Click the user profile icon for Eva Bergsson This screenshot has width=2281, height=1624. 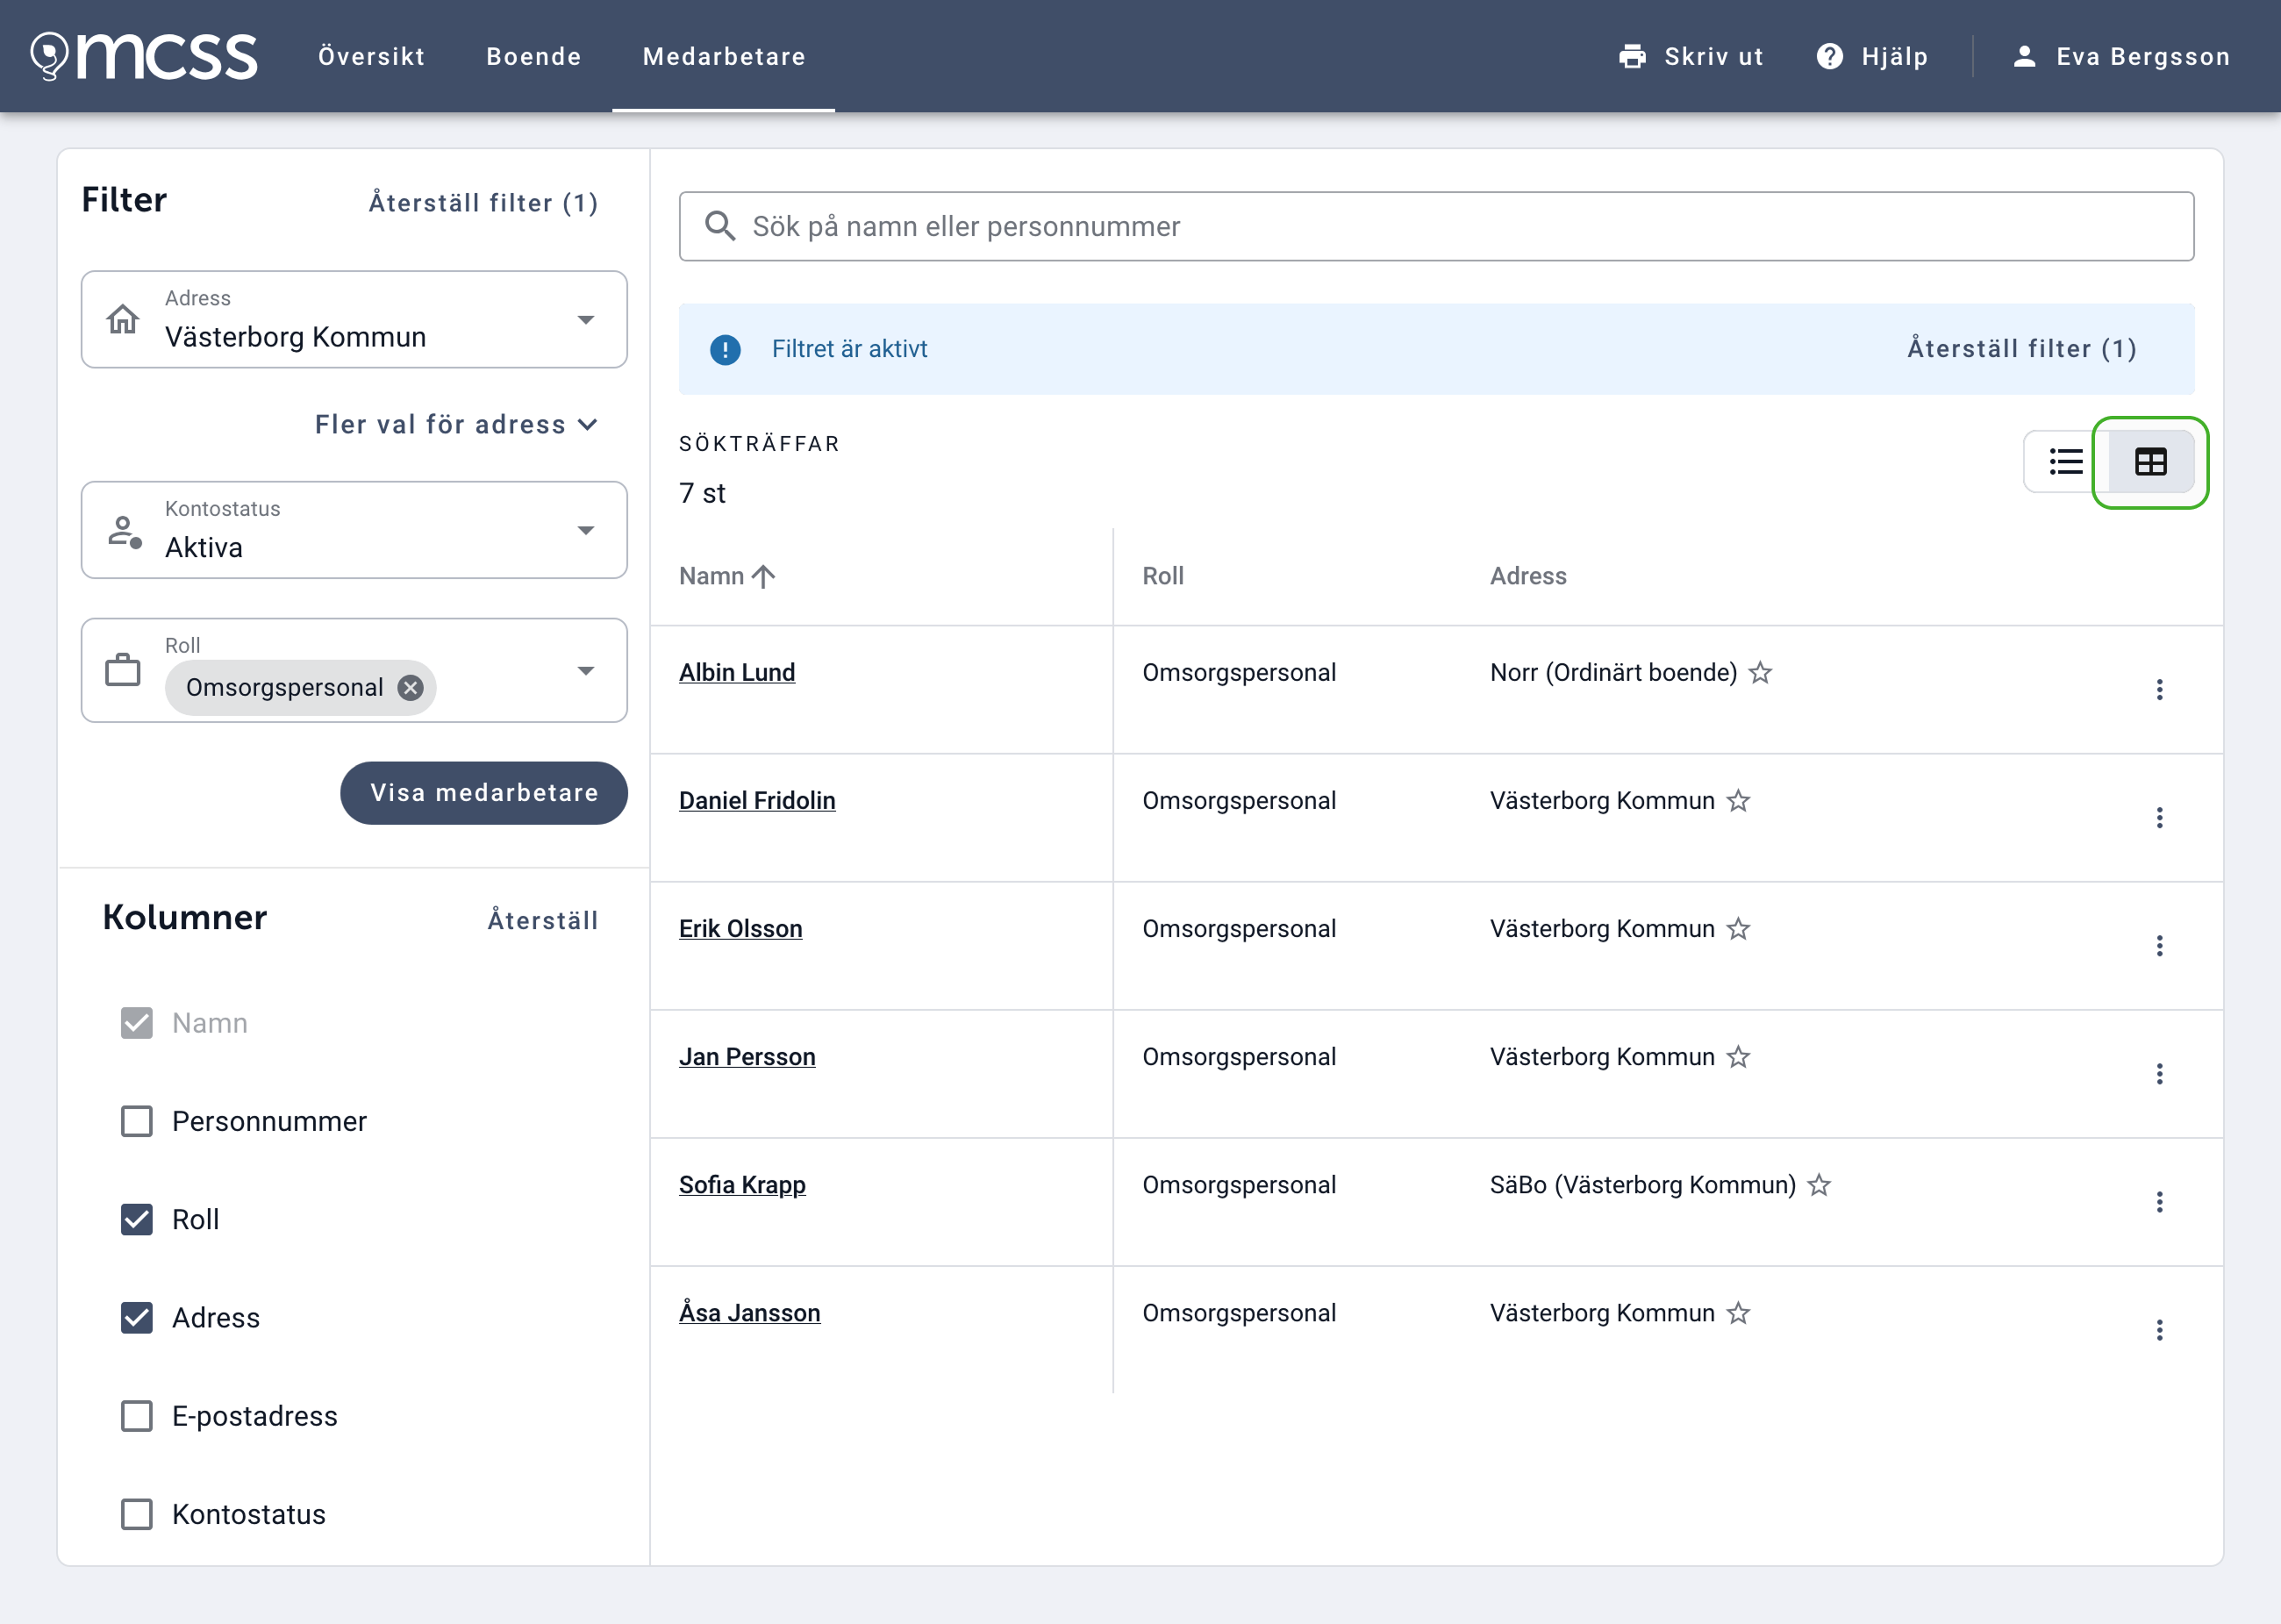[2024, 56]
